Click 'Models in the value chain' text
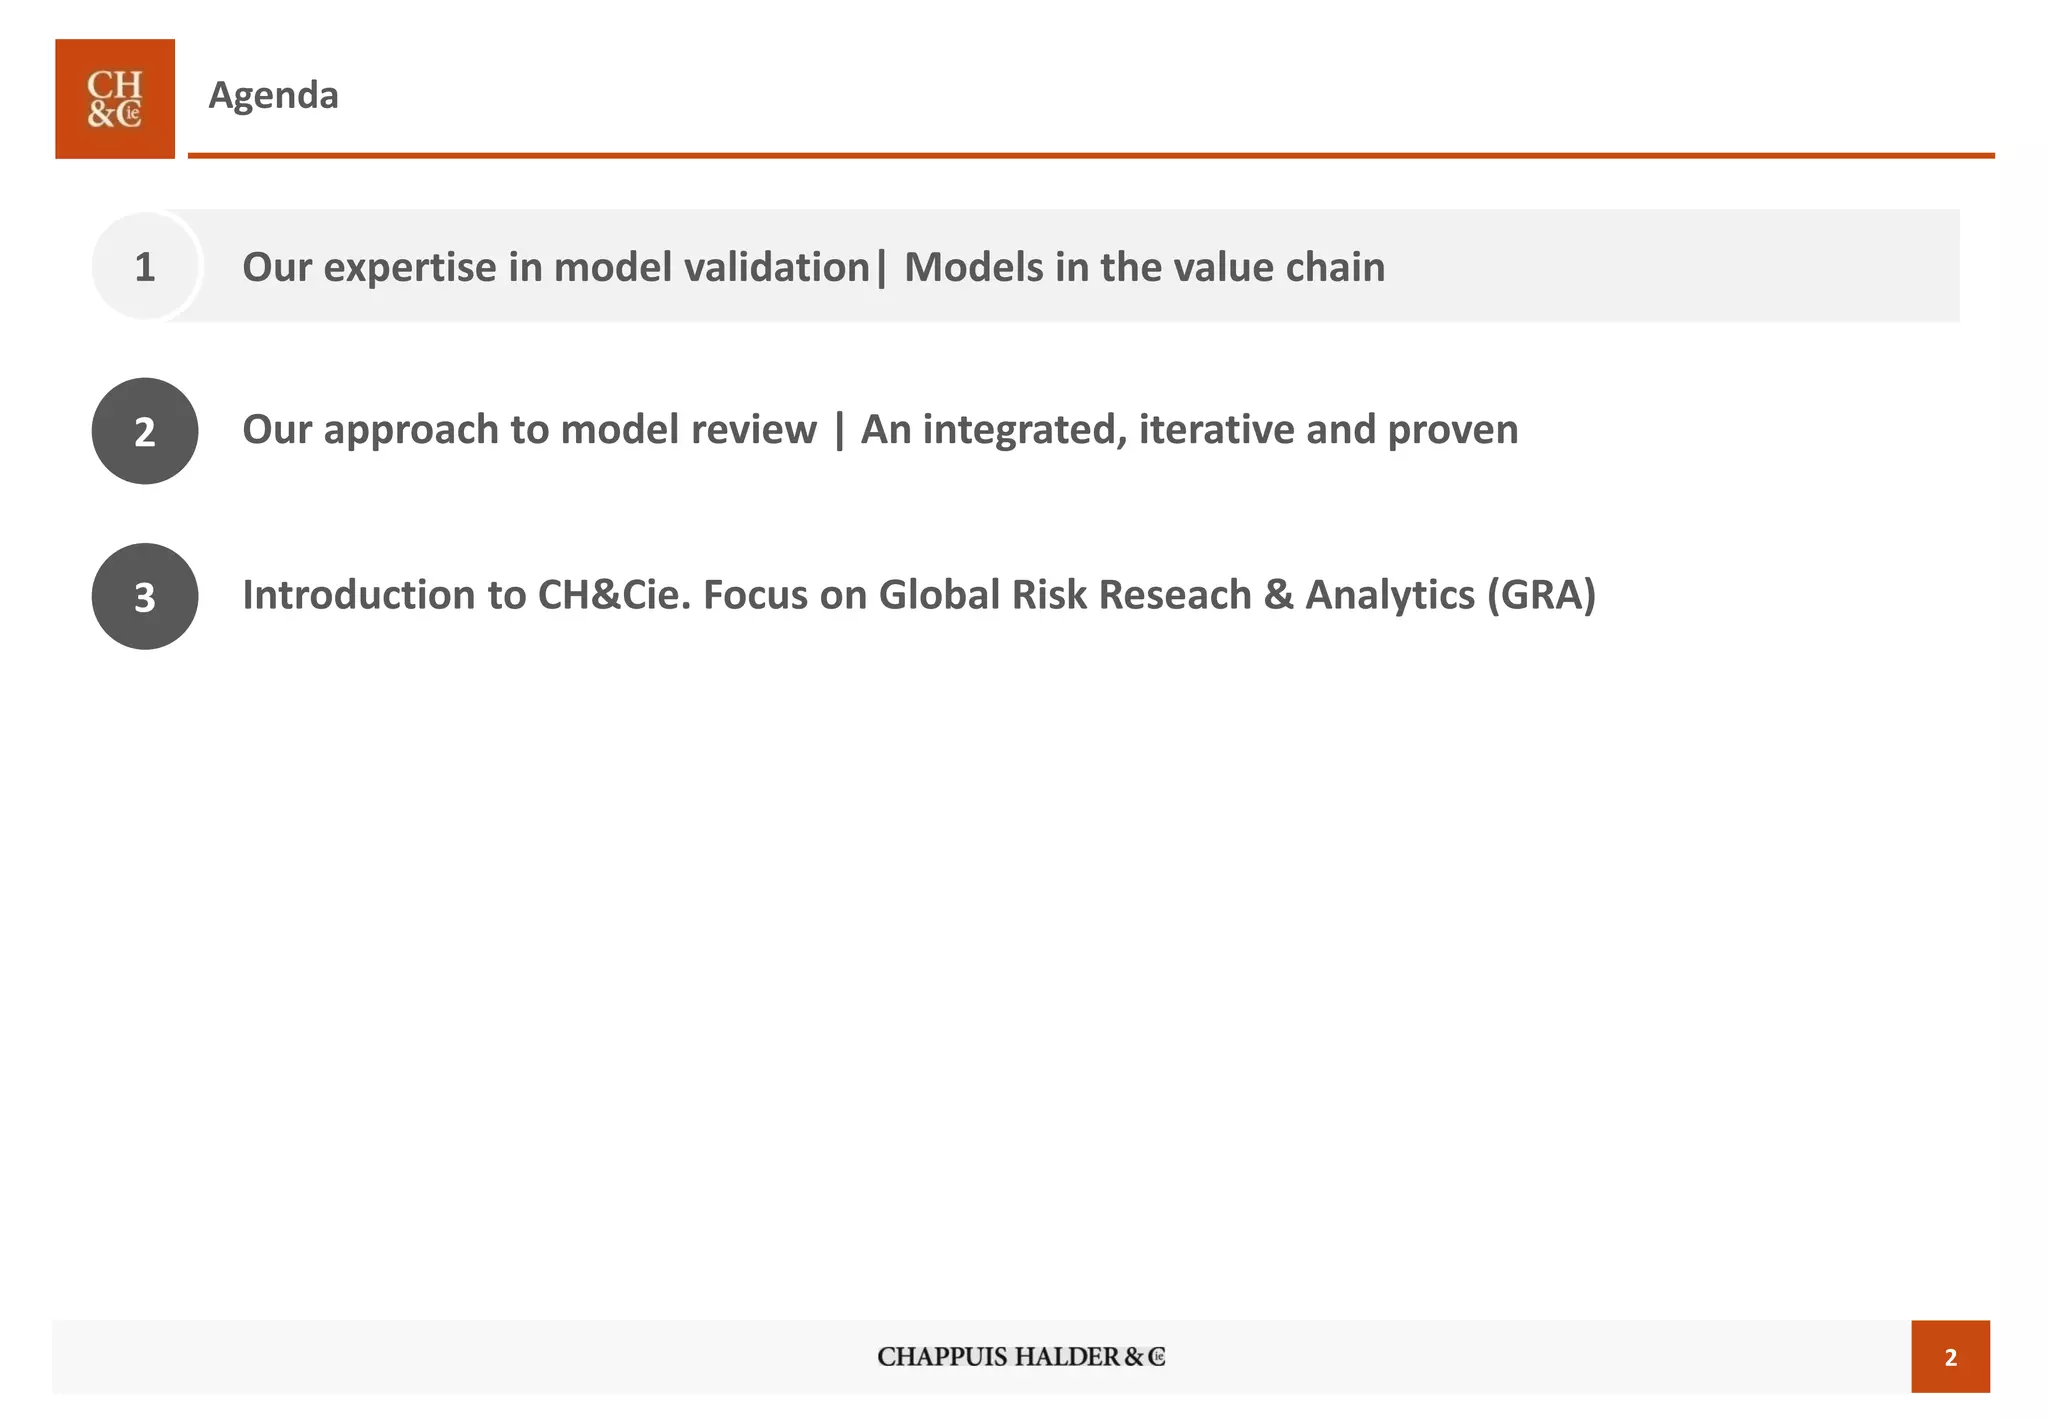 coord(1144,267)
